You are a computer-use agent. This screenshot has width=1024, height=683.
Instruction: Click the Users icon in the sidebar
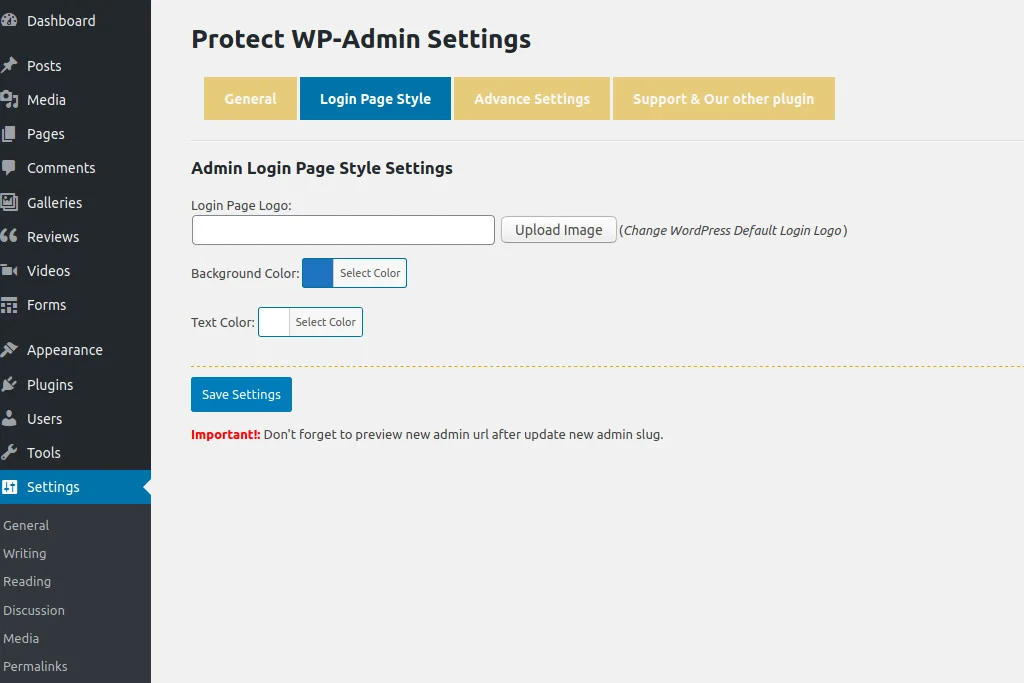15,418
